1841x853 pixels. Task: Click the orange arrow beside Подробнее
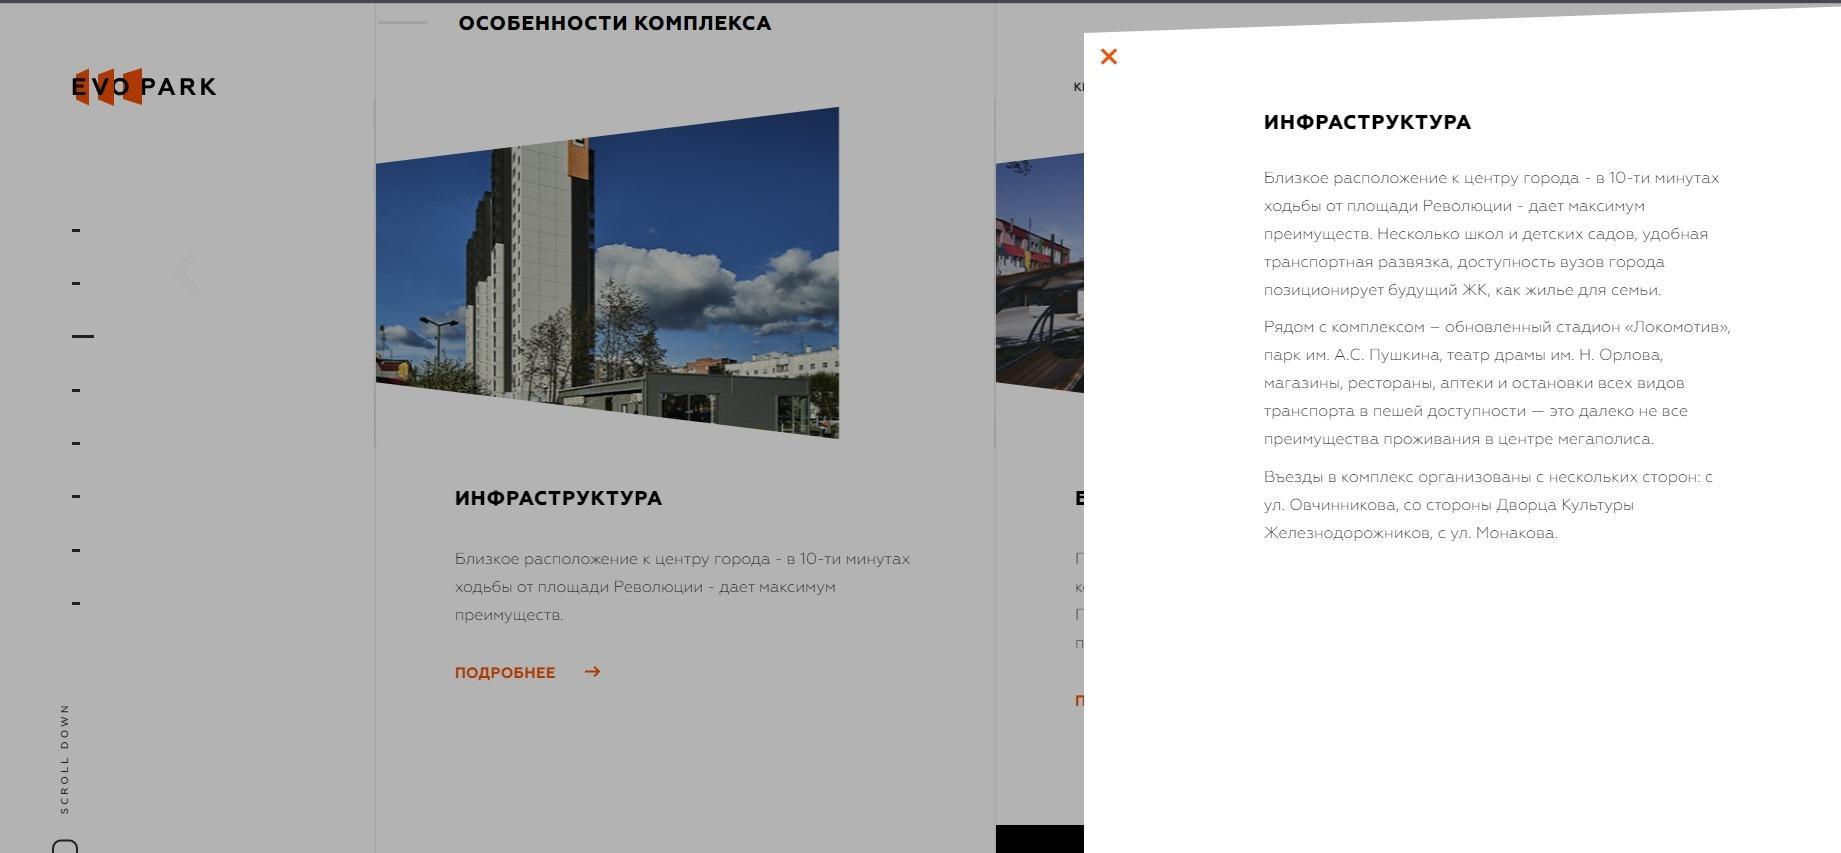coord(592,672)
